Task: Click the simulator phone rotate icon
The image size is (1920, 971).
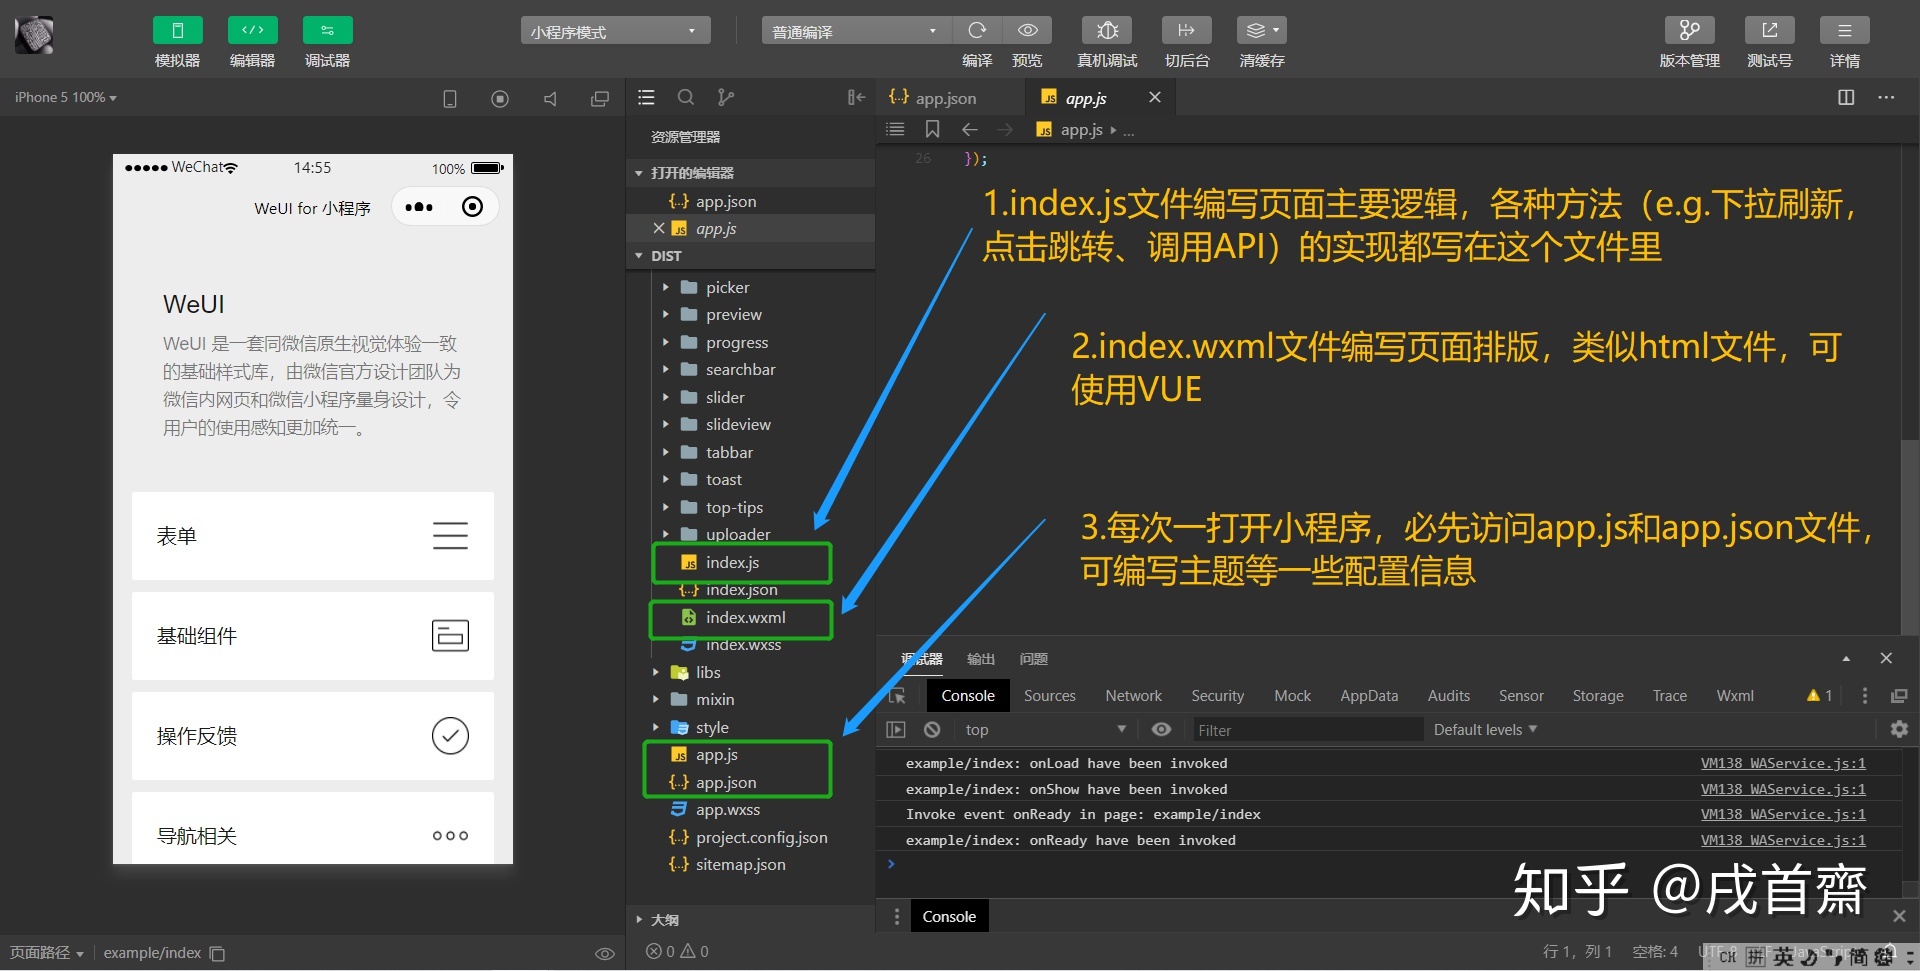Action: pyautogui.click(x=450, y=98)
